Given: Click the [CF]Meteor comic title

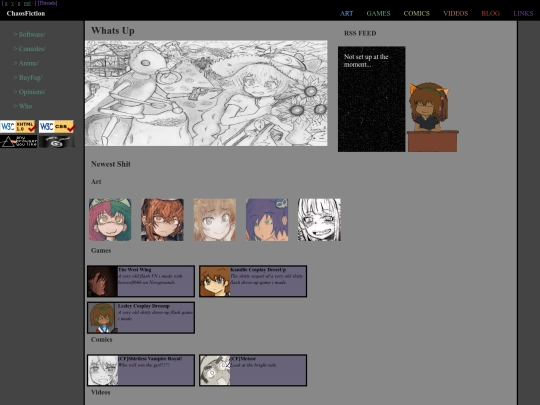Looking at the screenshot, I should [243, 359].
